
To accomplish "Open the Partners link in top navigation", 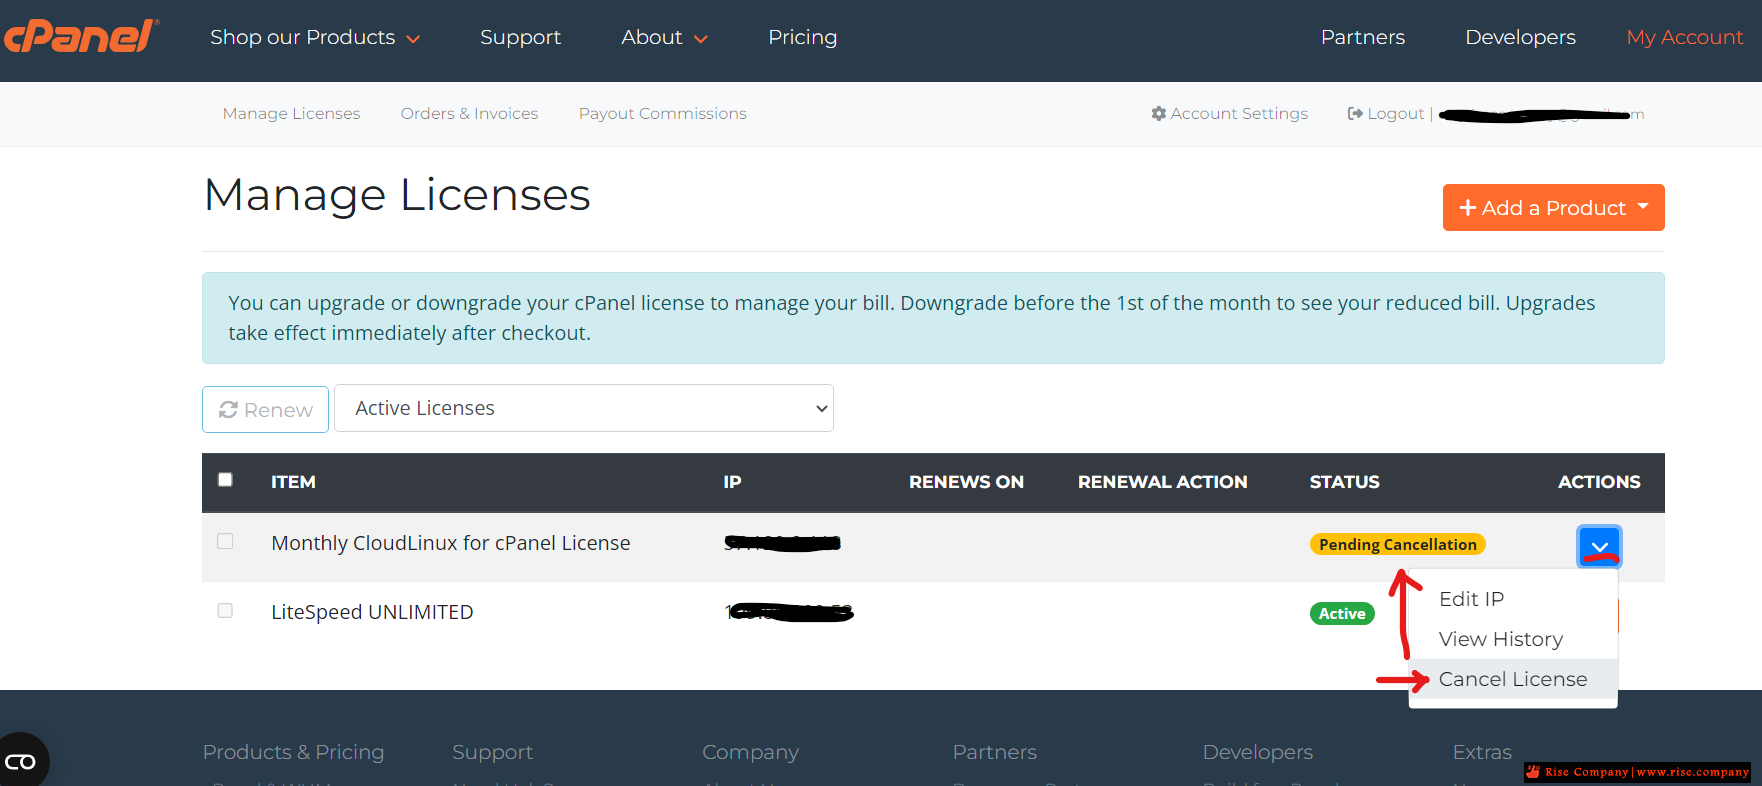I will pyautogui.click(x=1362, y=37).
